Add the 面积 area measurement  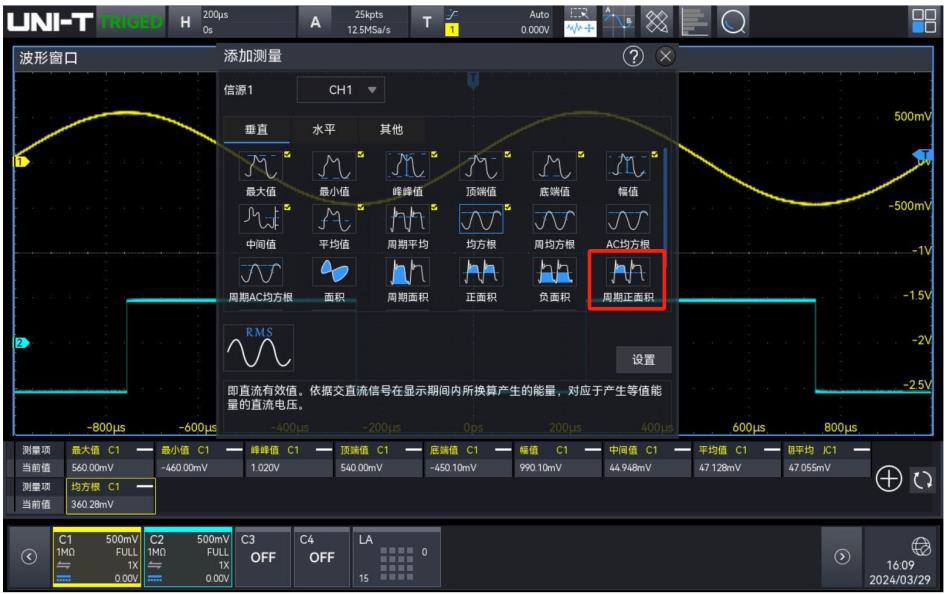pyautogui.click(x=333, y=273)
